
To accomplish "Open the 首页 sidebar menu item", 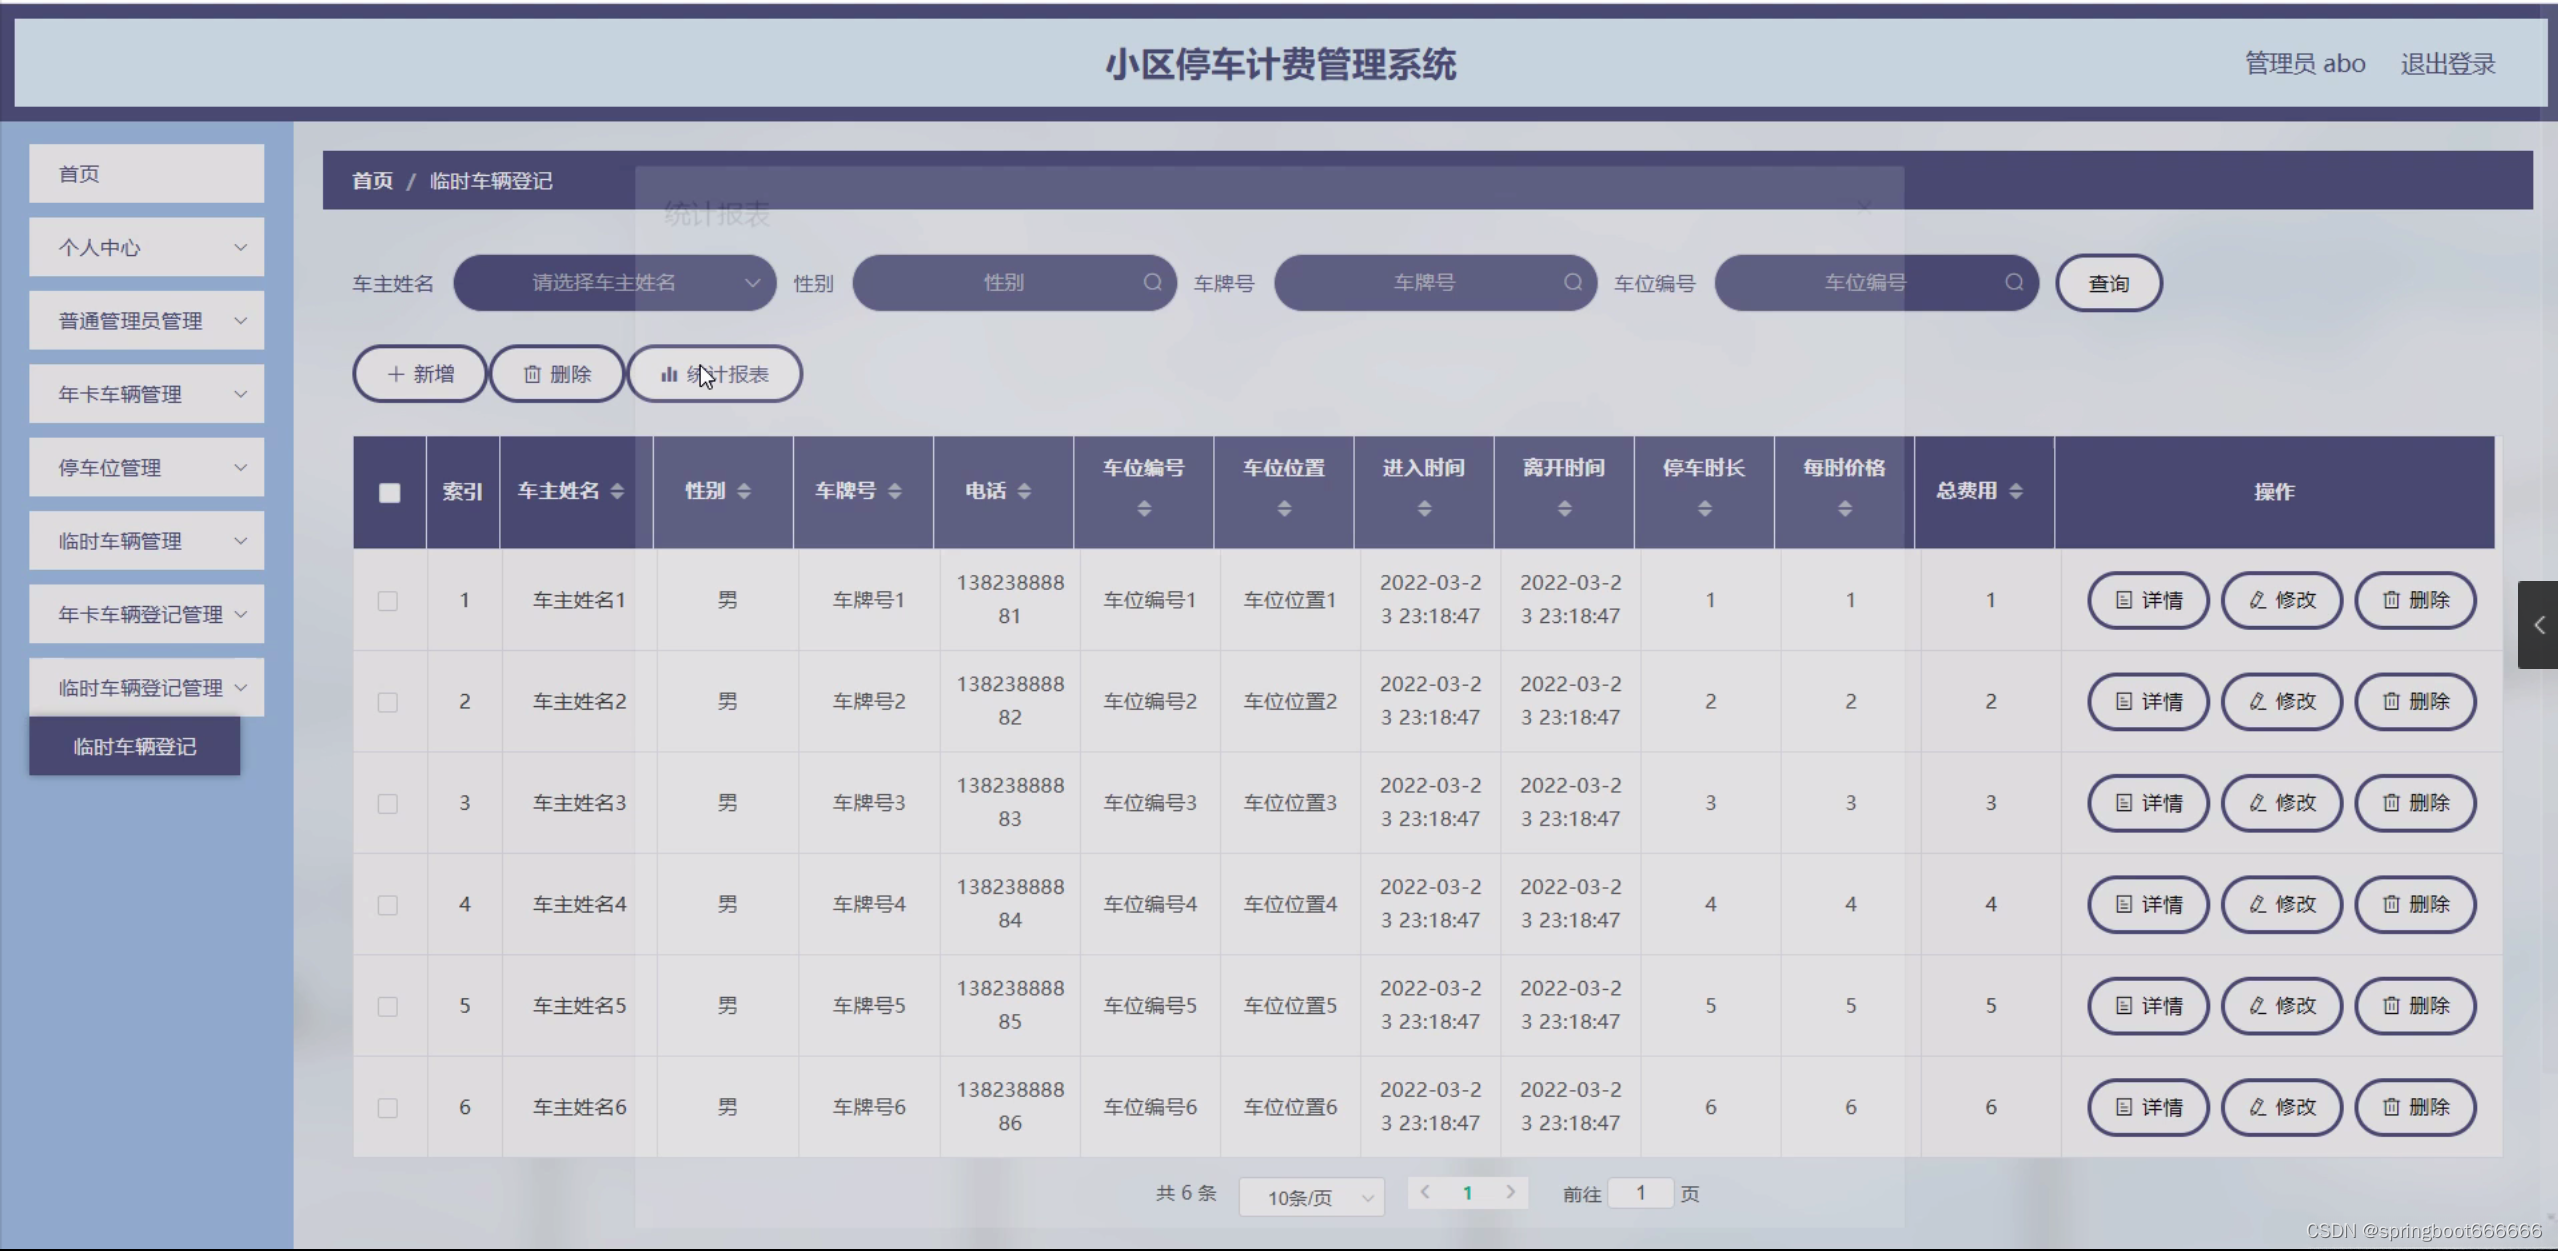I will tap(146, 174).
